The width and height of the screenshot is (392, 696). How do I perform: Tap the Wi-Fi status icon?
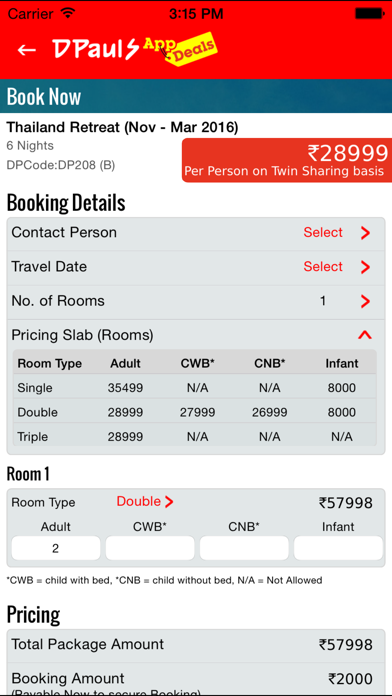pos(68,13)
